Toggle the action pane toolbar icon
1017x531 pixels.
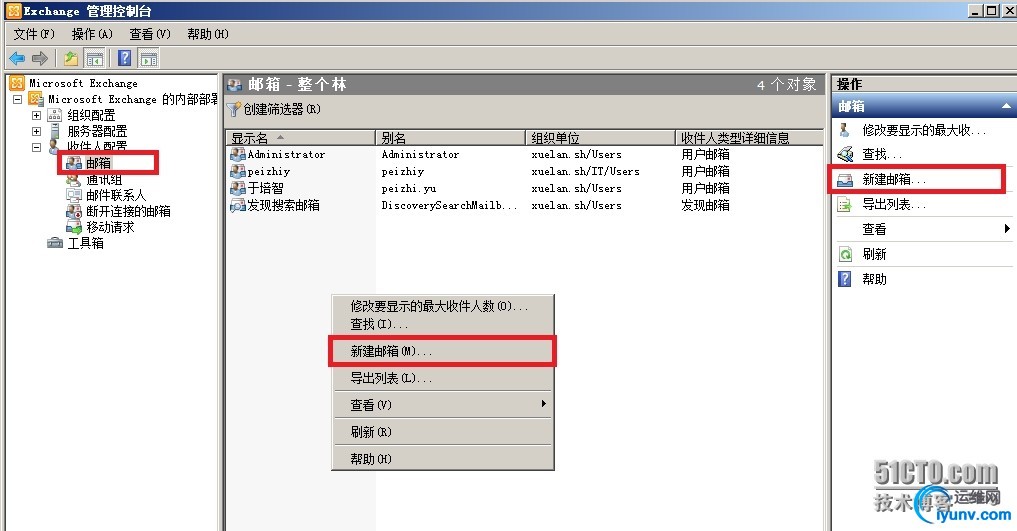149,58
